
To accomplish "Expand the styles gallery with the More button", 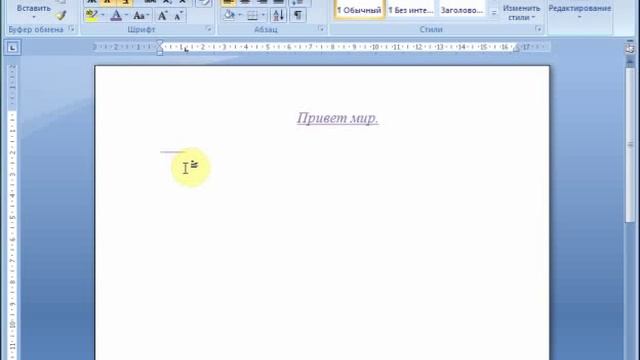I will click(493, 13).
